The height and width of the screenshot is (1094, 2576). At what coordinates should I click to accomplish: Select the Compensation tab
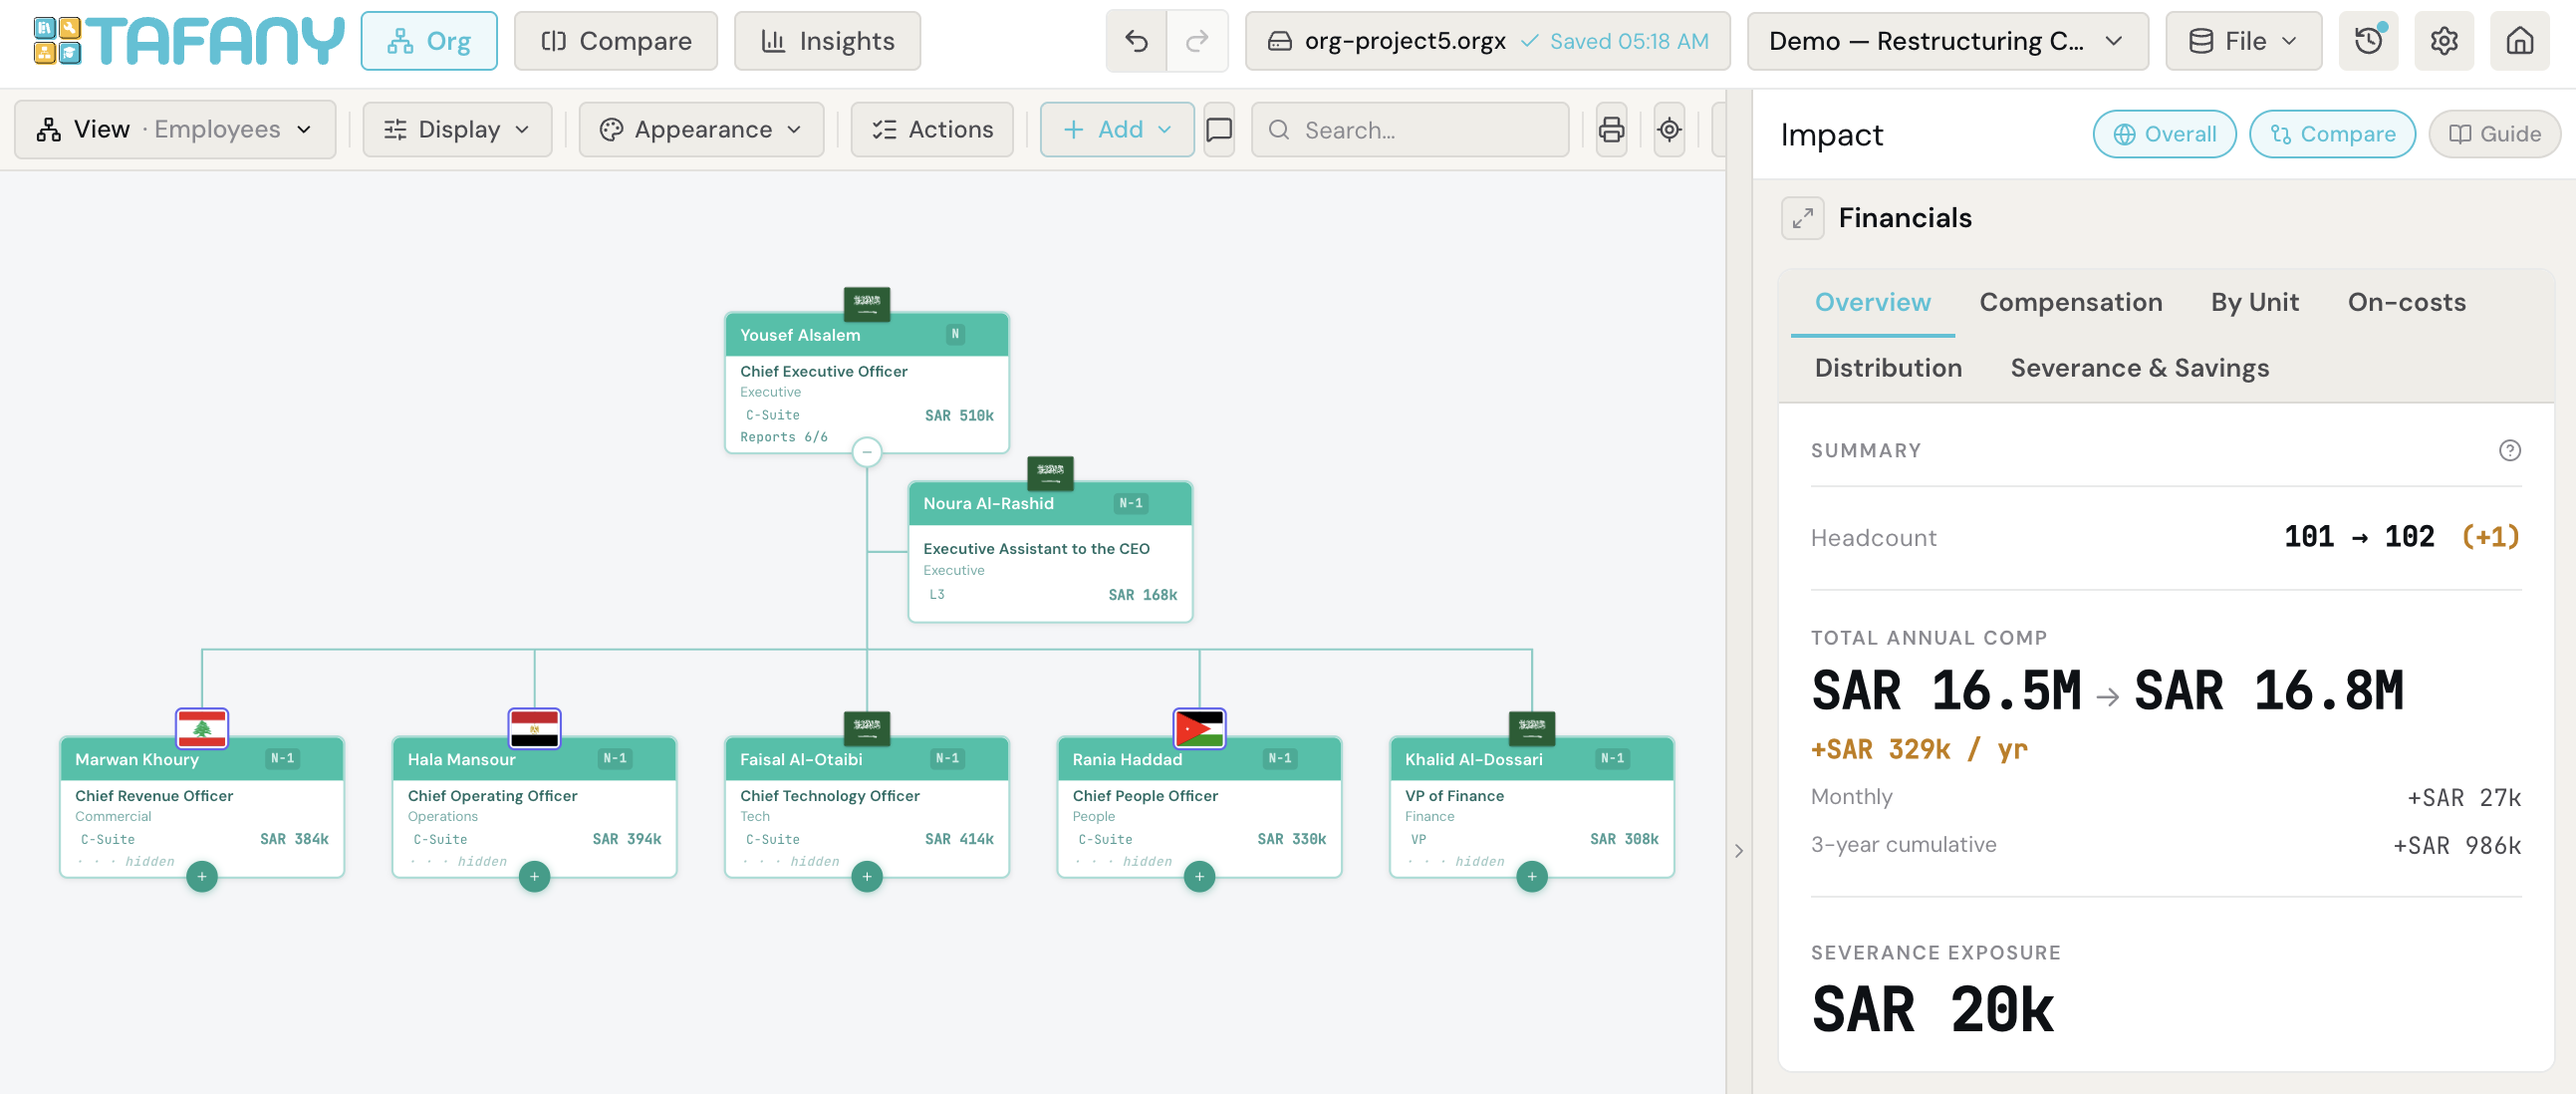[x=2070, y=302]
